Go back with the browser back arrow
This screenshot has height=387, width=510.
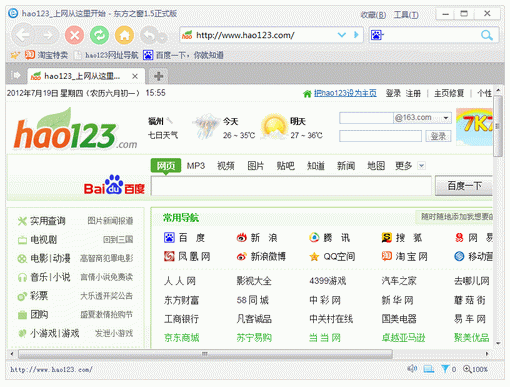[23, 35]
